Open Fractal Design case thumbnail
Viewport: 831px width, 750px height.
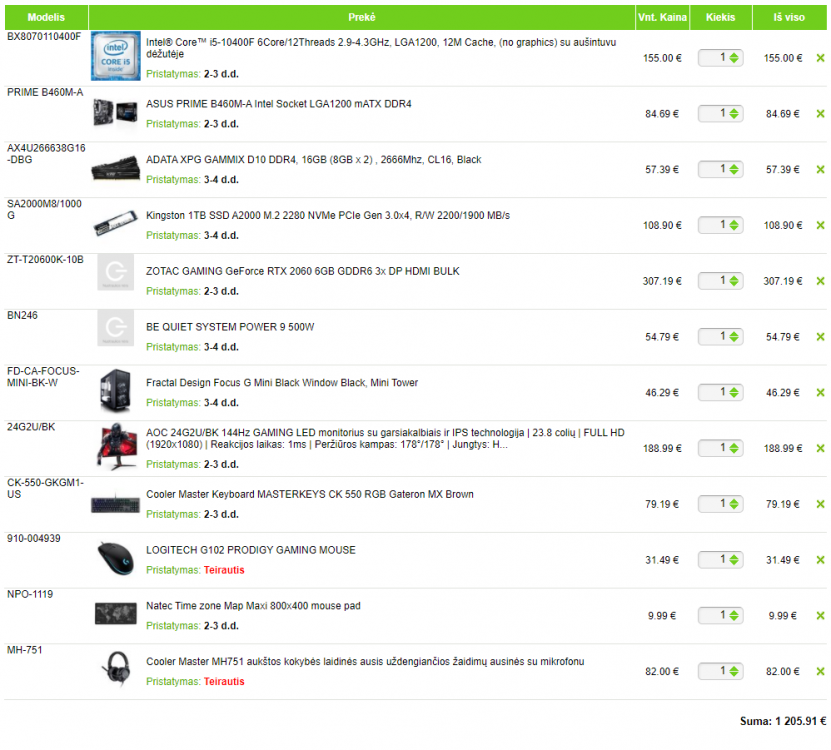(x=116, y=391)
